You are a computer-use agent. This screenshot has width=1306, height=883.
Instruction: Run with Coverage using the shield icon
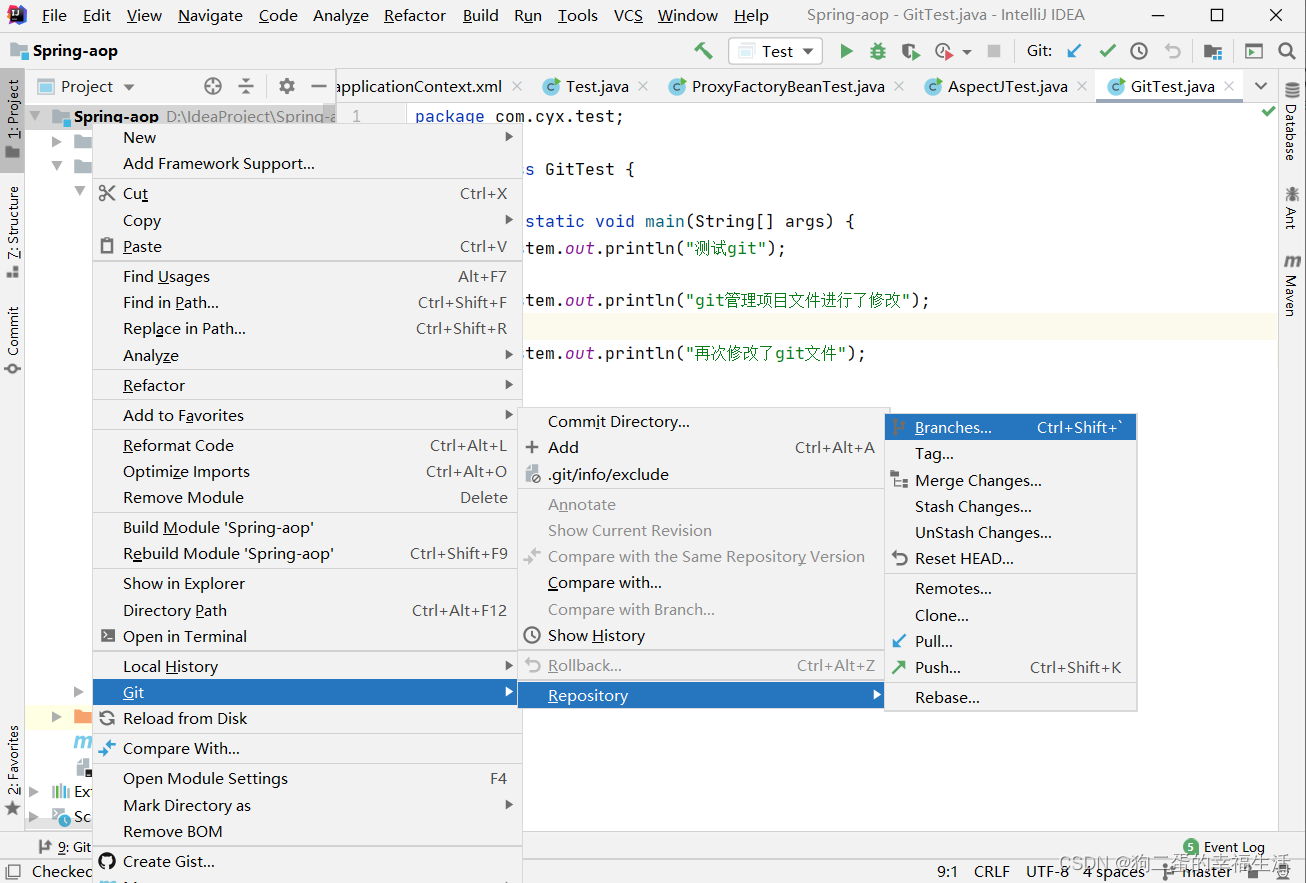(x=910, y=51)
